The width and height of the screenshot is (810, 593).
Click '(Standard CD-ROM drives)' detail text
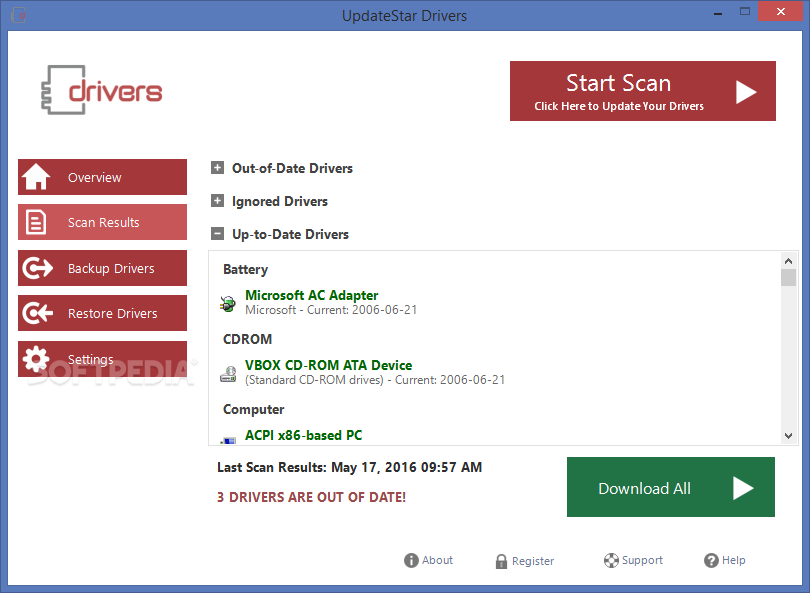tap(315, 380)
